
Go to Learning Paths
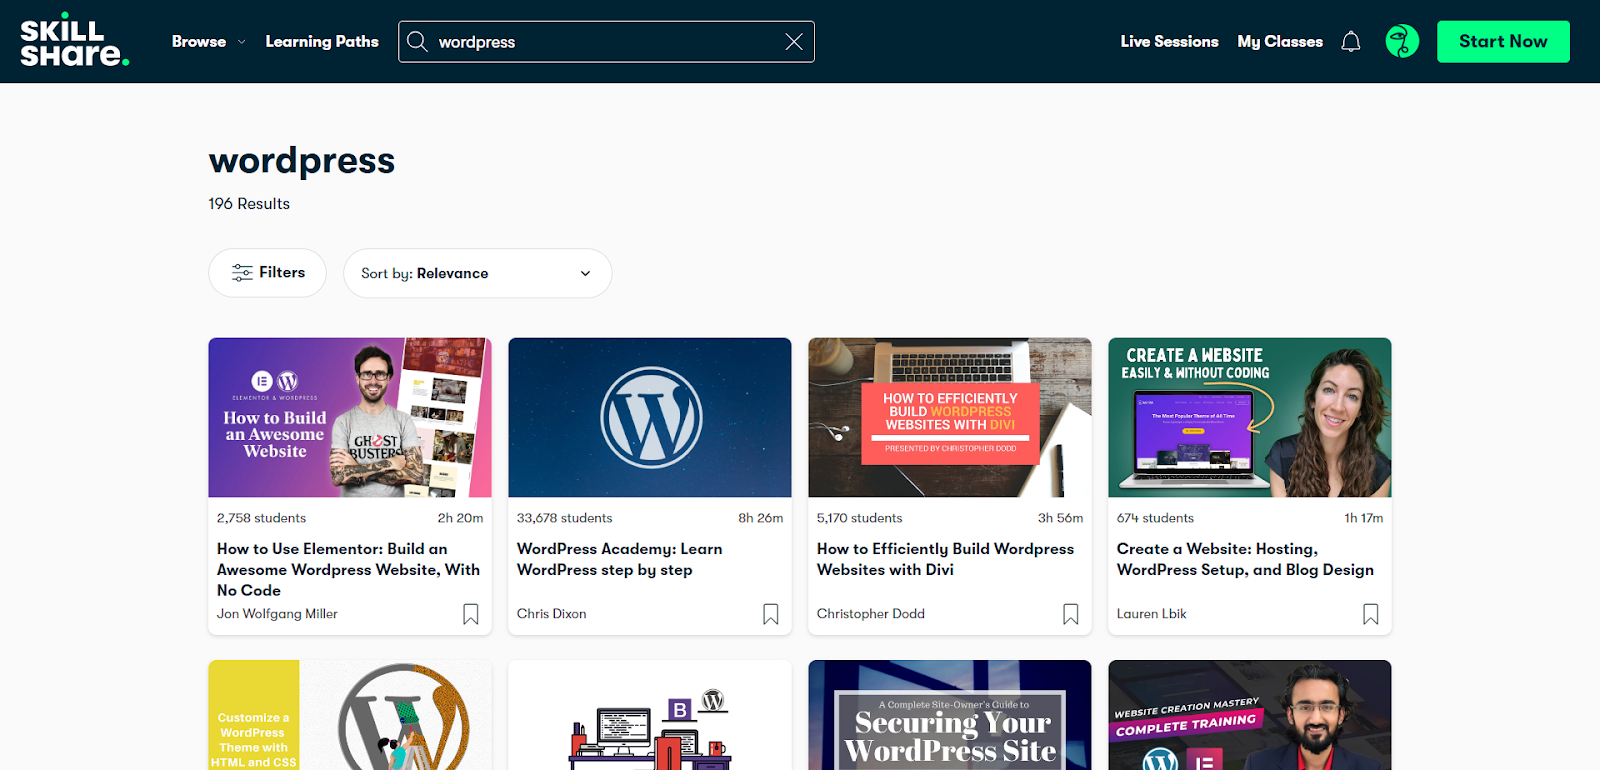[x=322, y=42]
